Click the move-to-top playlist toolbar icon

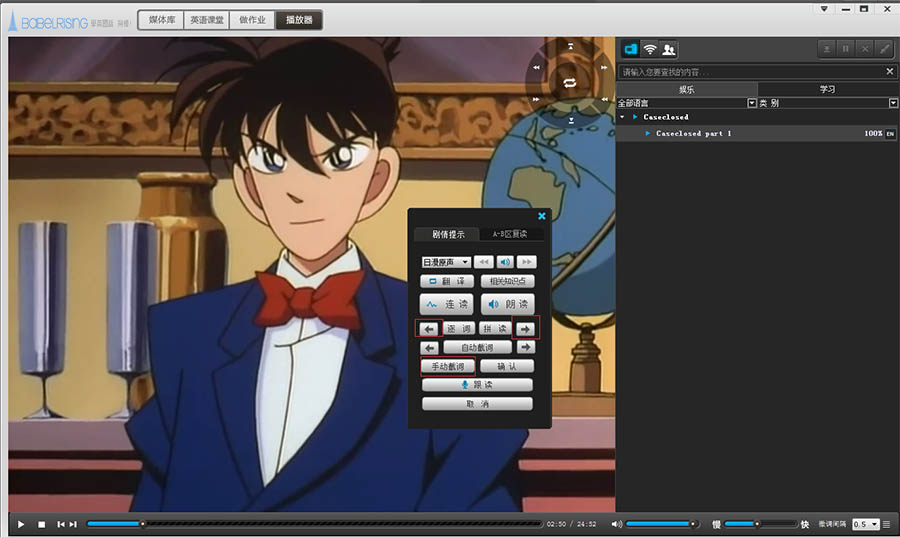pyautogui.click(x=827, y=49)
